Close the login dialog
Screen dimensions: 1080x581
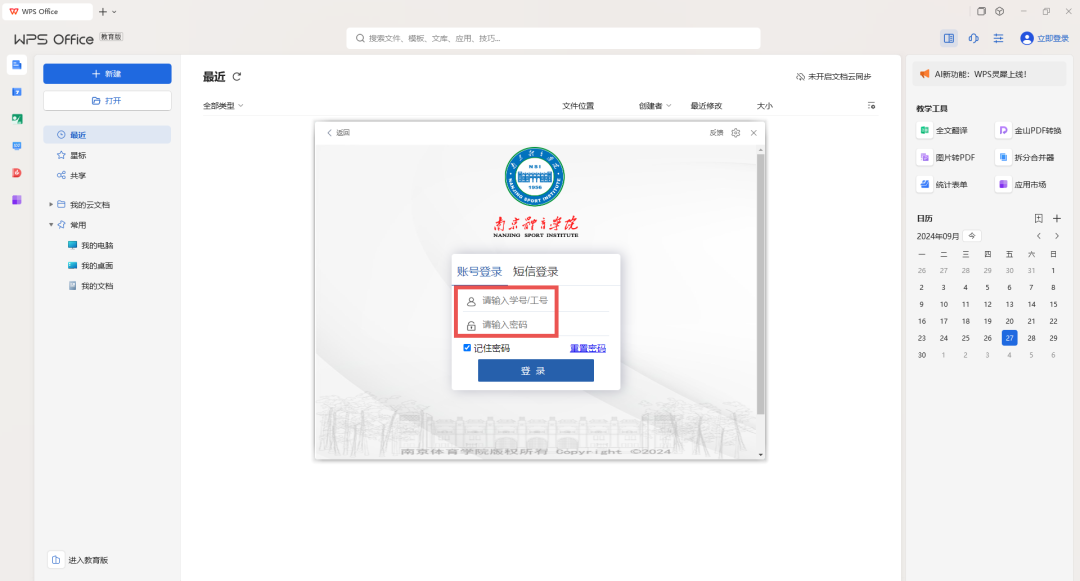coord(754,133)
